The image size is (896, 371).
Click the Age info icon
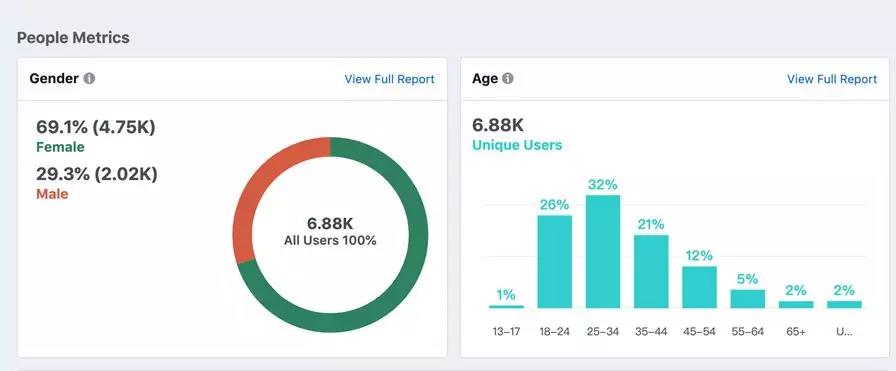507,79
